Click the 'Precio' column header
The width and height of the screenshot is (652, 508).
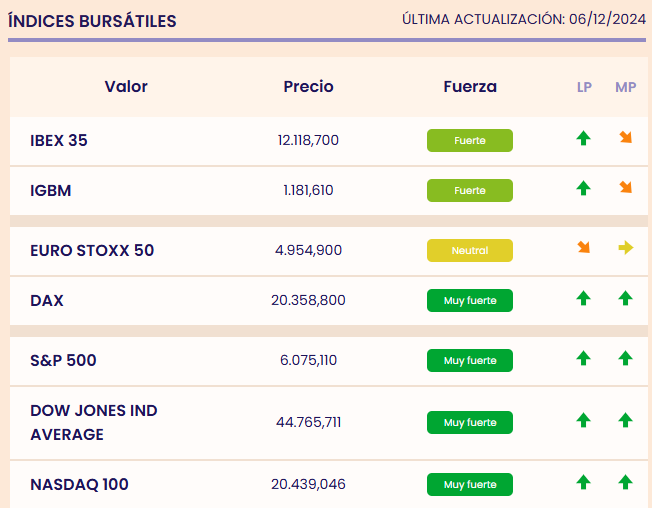[308, 87]
